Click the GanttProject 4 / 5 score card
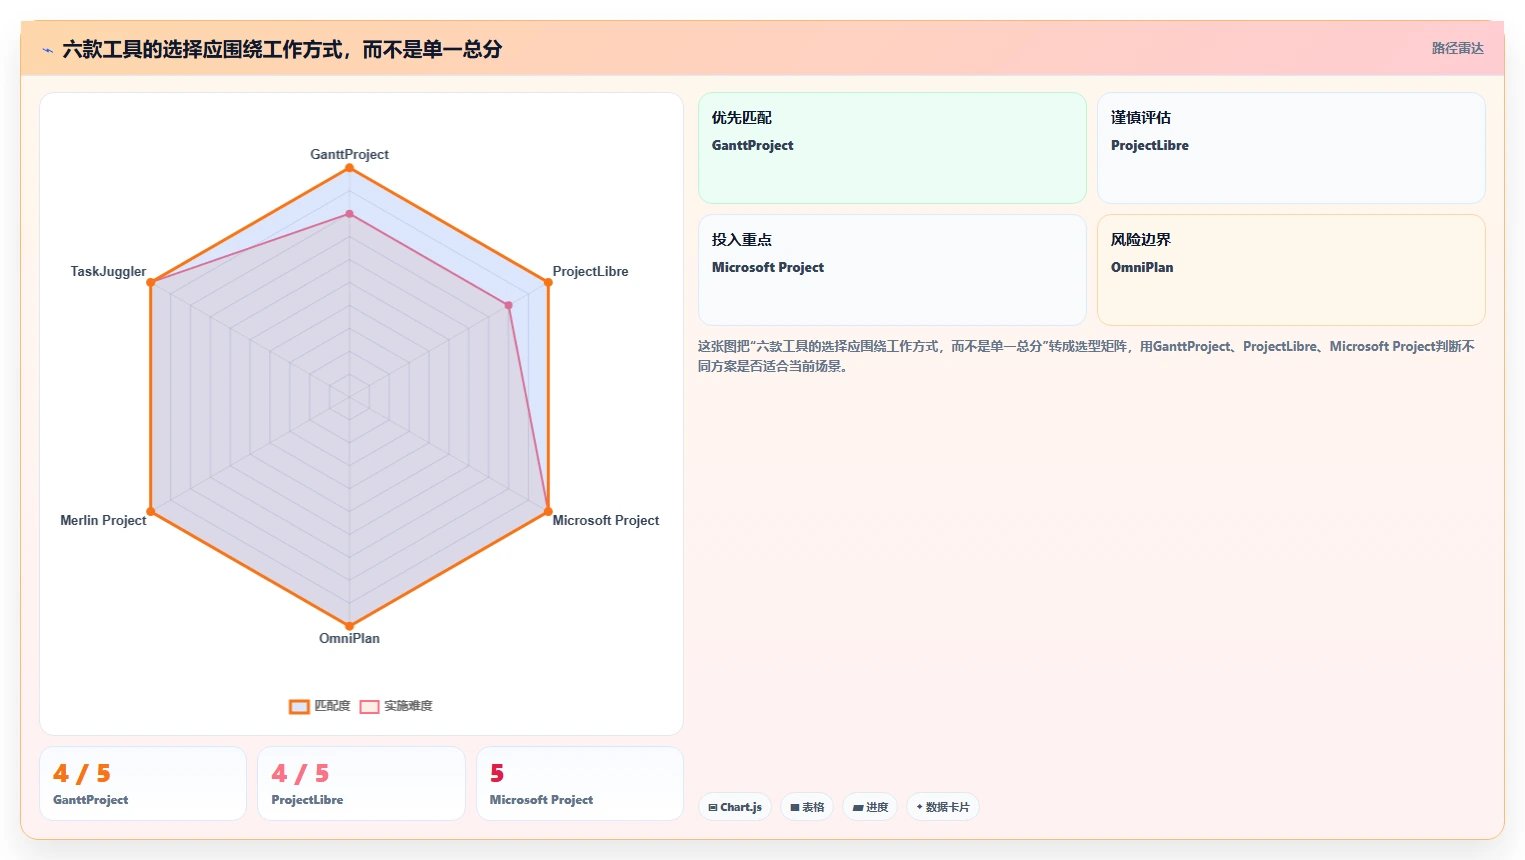The height and width of the screenshot is (860, 1525). tap(143, 784)
